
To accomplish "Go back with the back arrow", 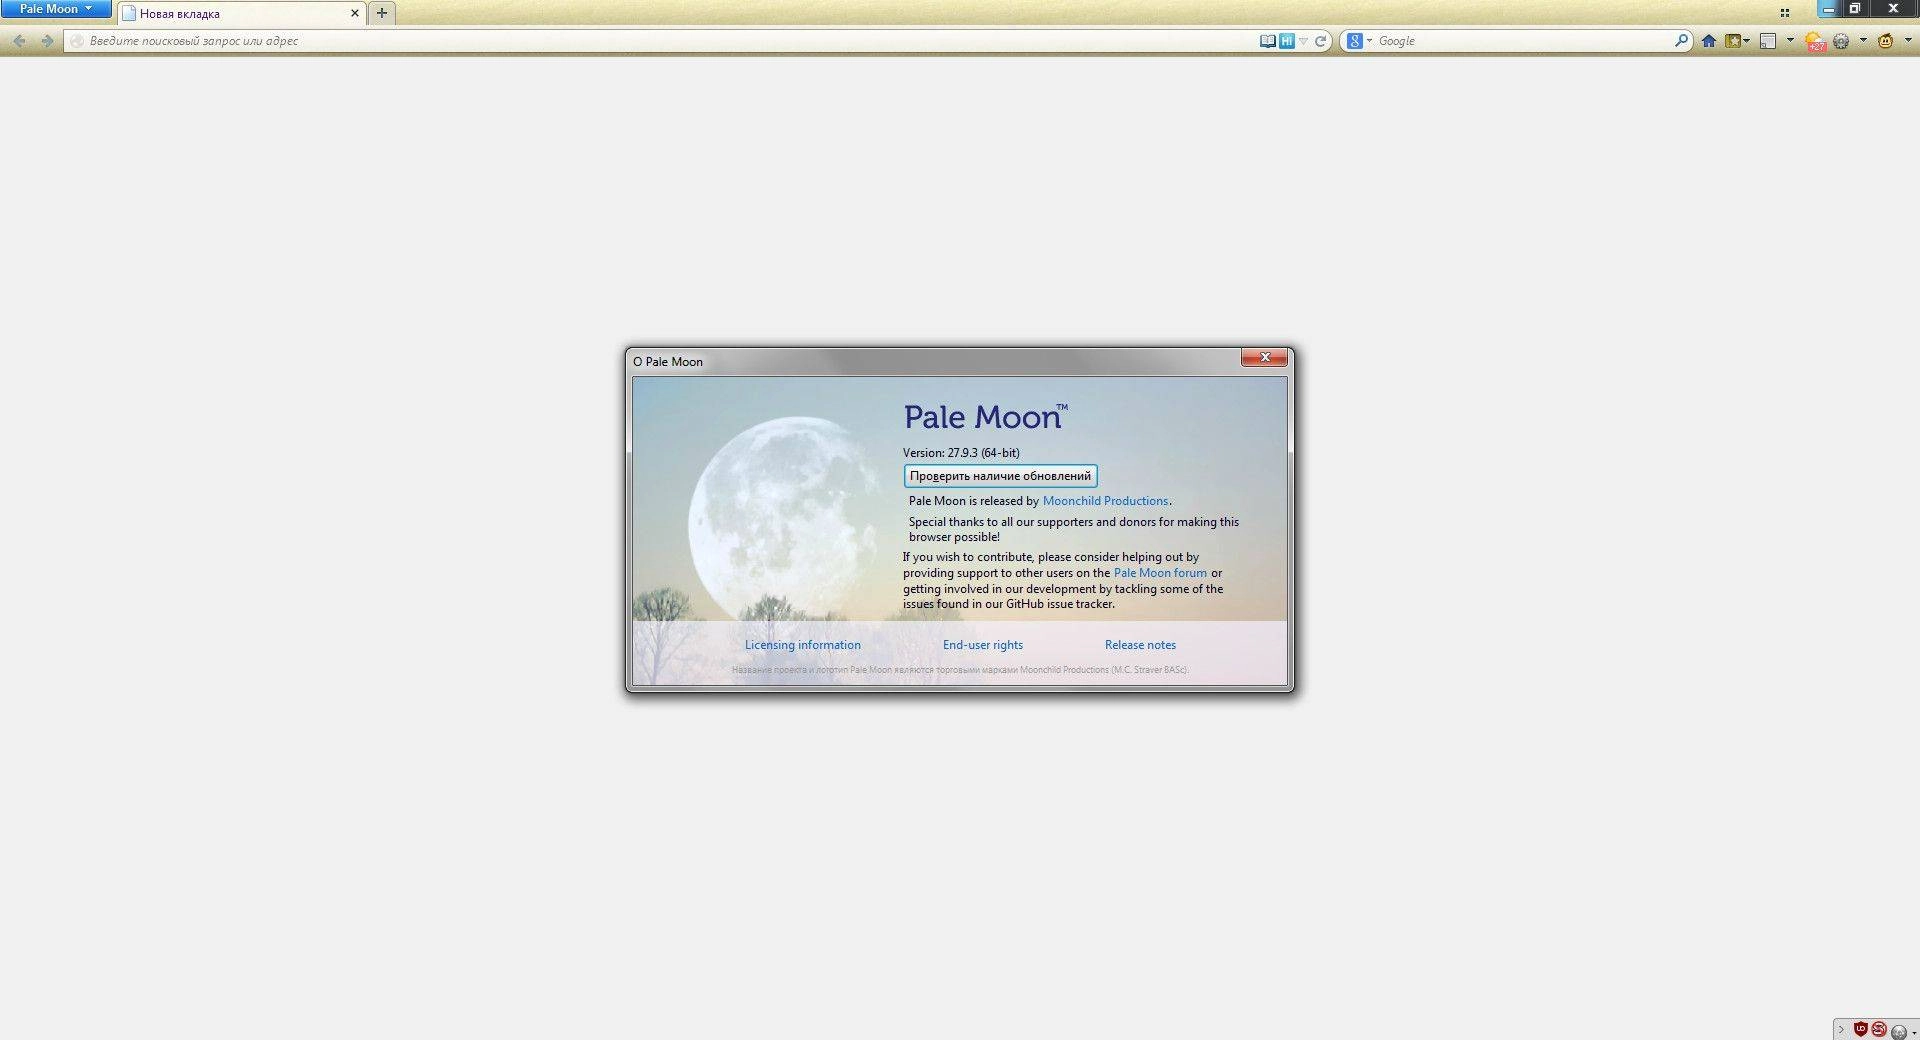I will [x=19, y=41].
